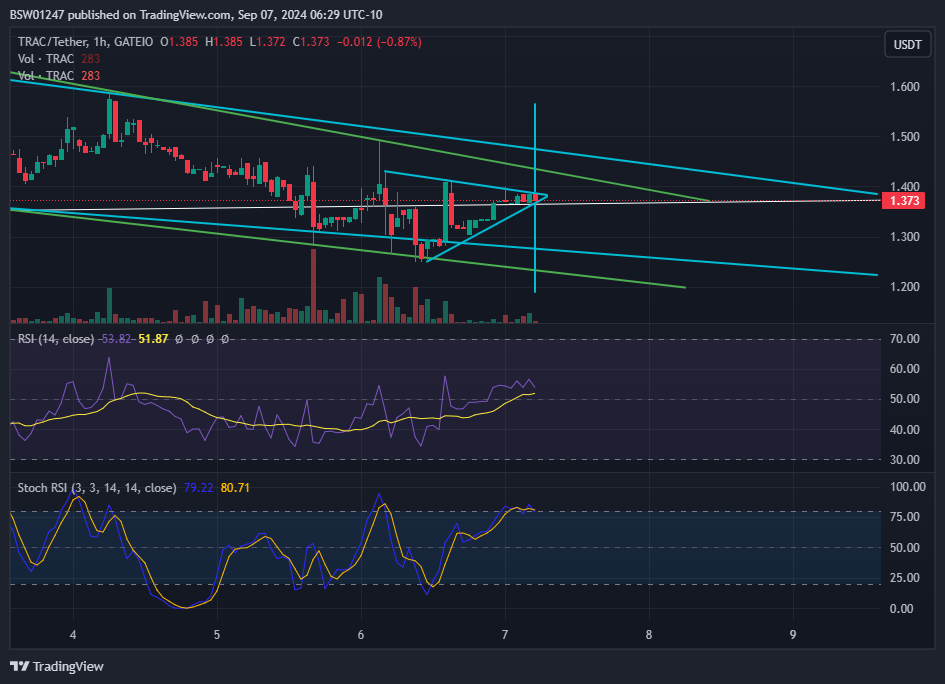Click the 30.00 RSI axis label
Screen dimensions: 945x684
point(905,459)
